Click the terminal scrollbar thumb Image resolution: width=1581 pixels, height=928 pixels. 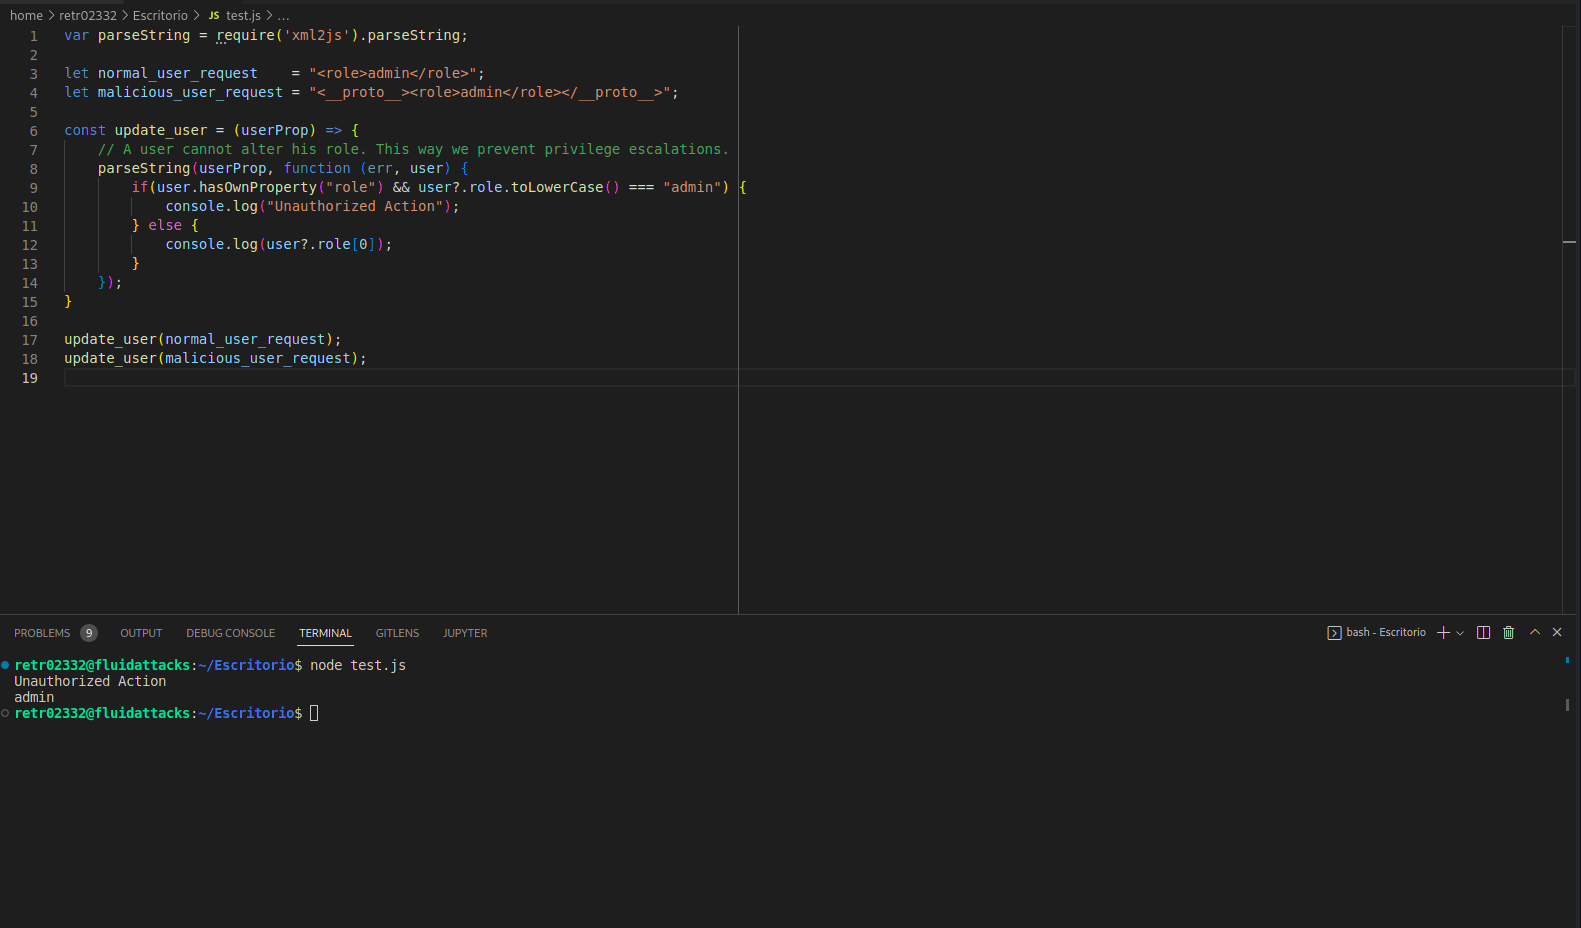1567,704
